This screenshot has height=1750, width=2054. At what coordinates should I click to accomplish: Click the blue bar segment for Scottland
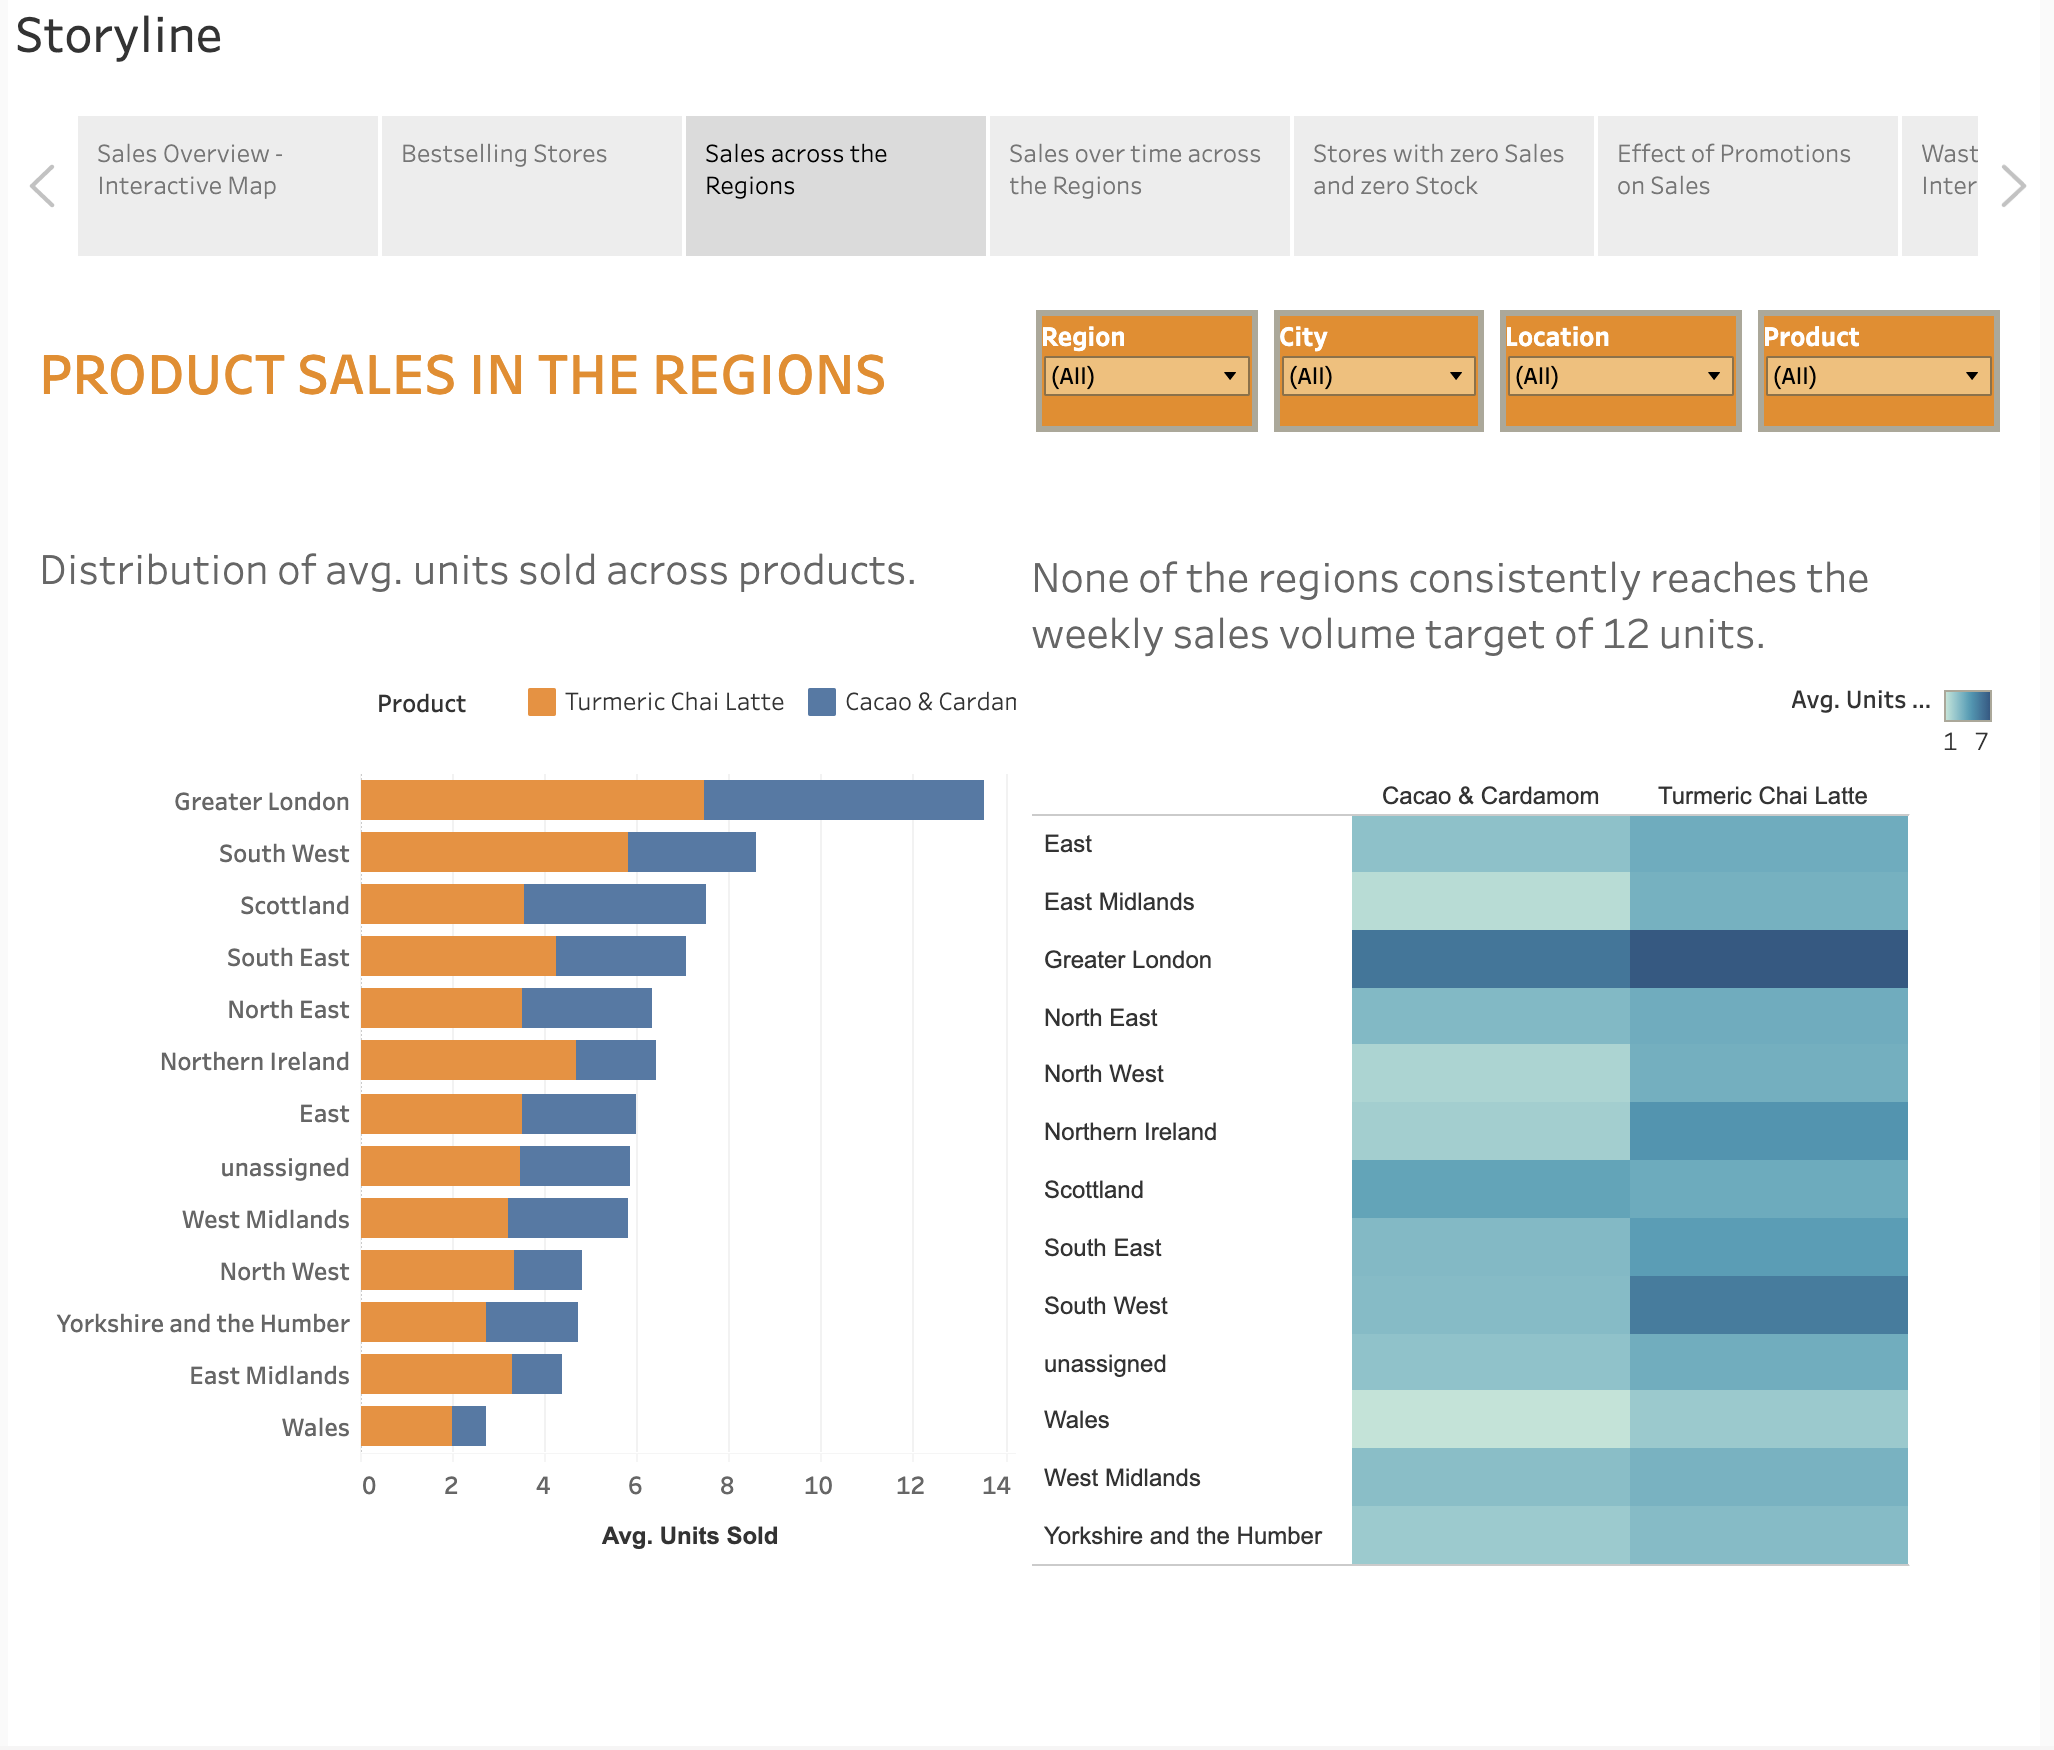(x=614, y=904)
